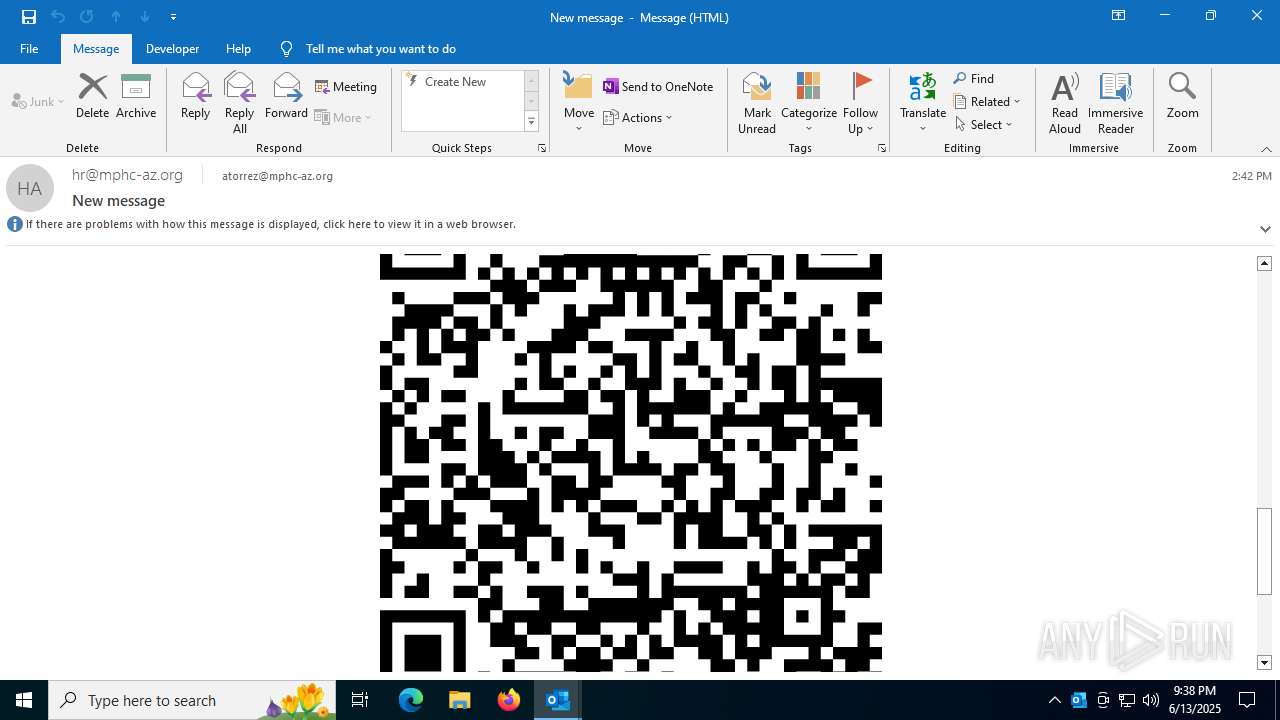Screen dimensions: 1280x720
Task: Click scroll down arrow of message pane
Action: point(1265,662)
